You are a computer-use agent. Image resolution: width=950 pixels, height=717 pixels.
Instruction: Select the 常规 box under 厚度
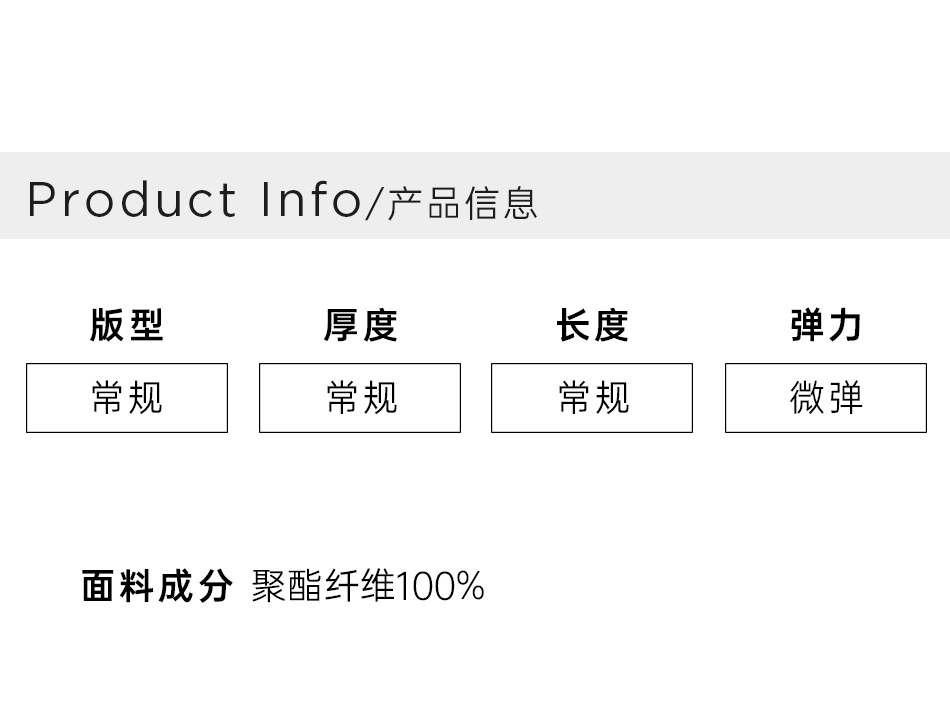[360, 398]
